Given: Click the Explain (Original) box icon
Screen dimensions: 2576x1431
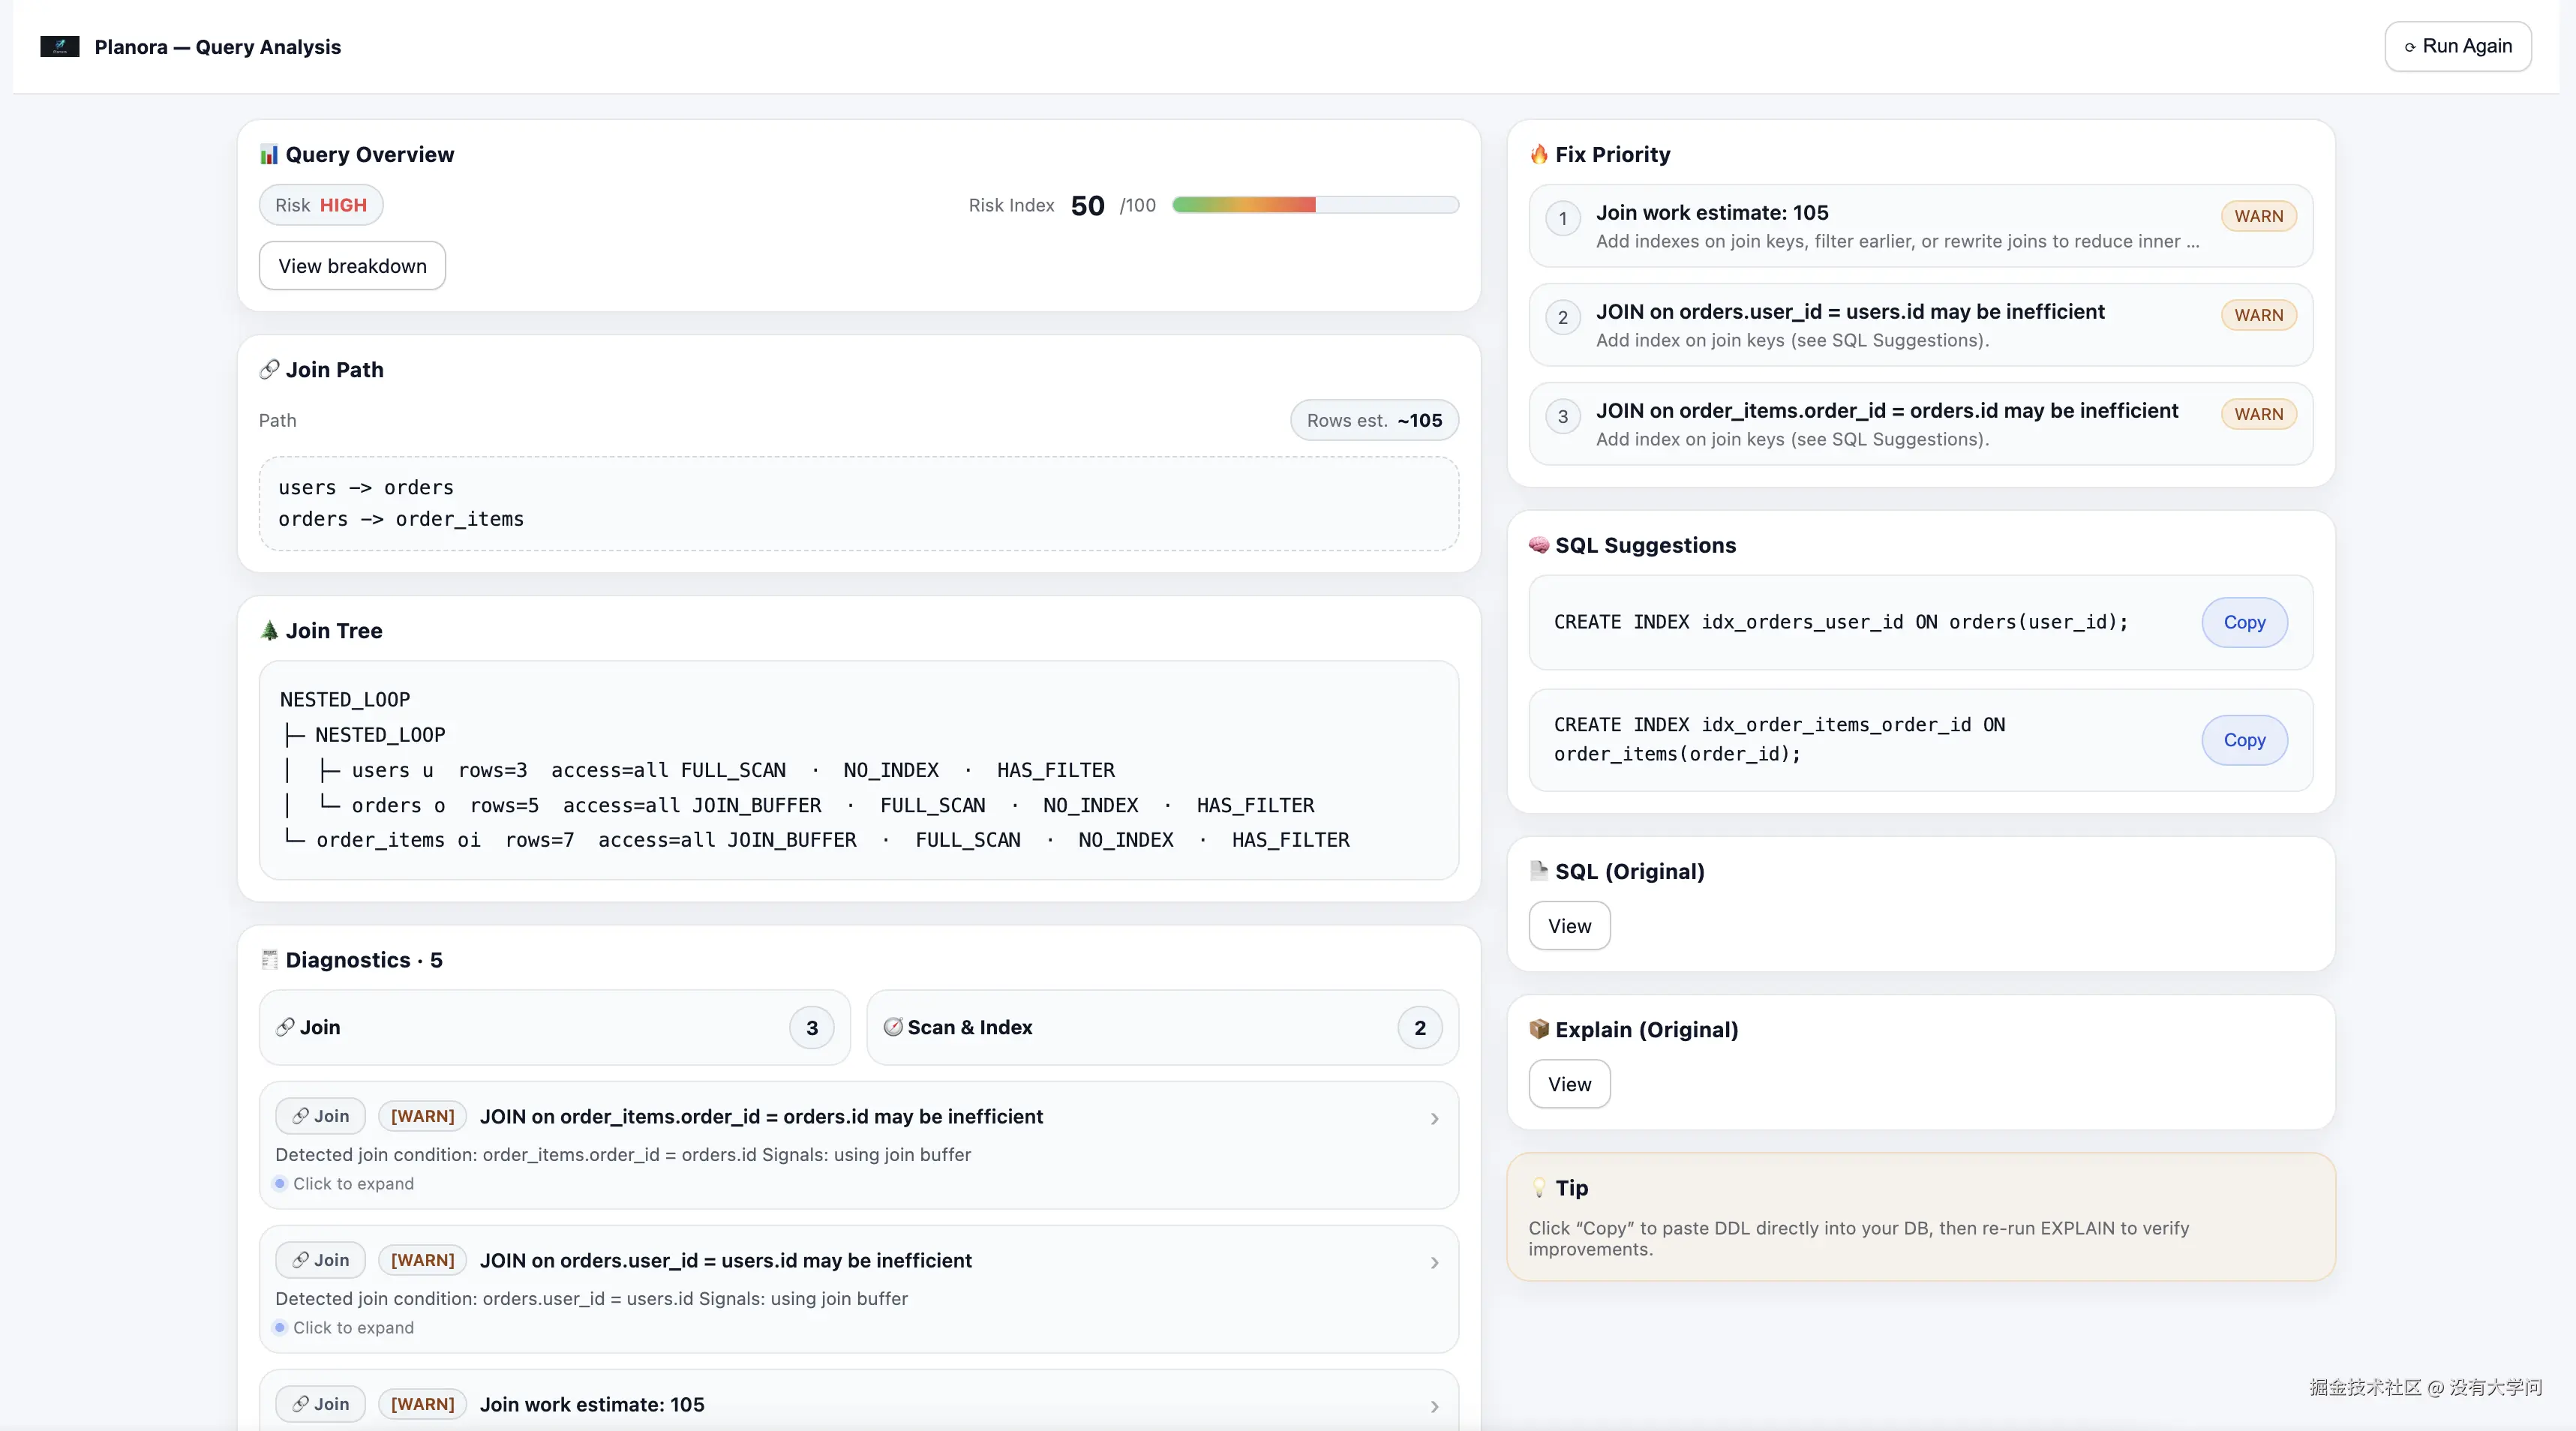Looking at the screenshot, I should point(1539,1030).
